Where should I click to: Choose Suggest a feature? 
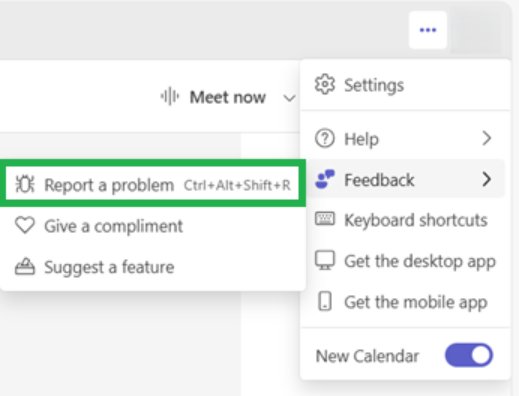153,267
